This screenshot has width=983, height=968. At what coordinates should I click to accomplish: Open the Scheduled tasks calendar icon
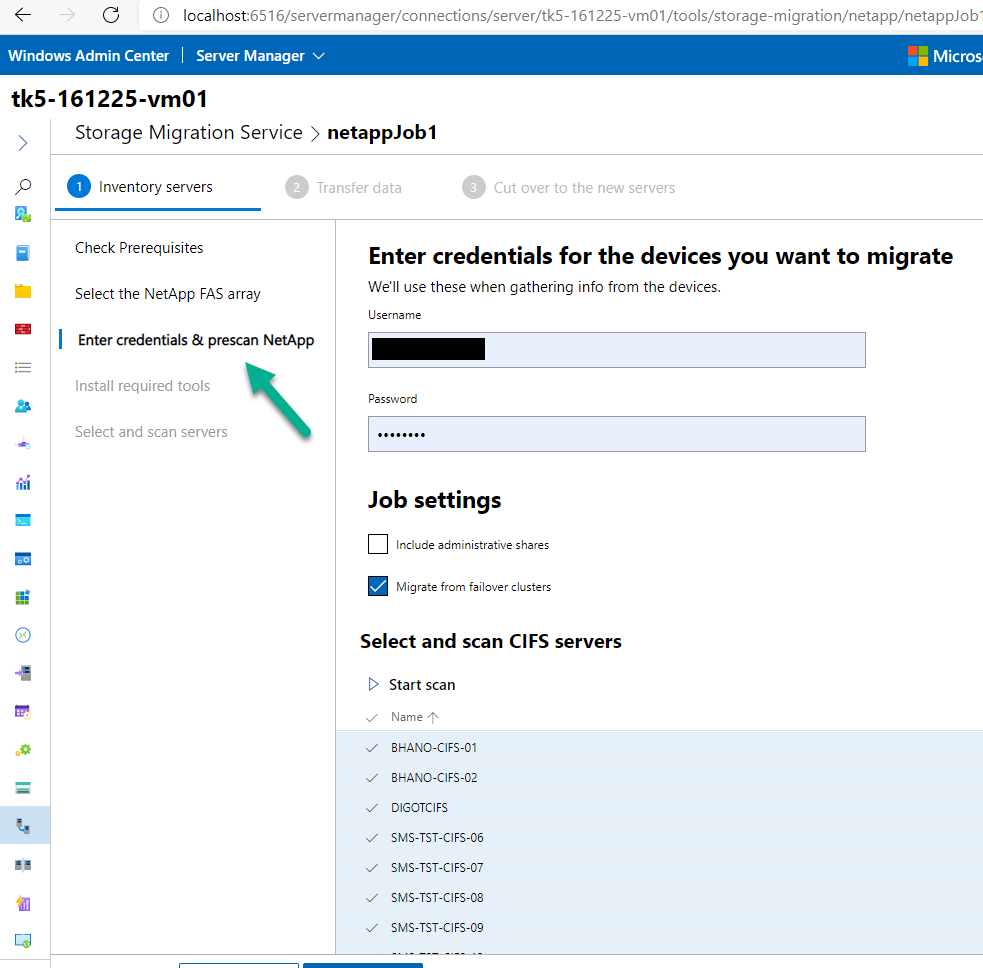(23, 712)
